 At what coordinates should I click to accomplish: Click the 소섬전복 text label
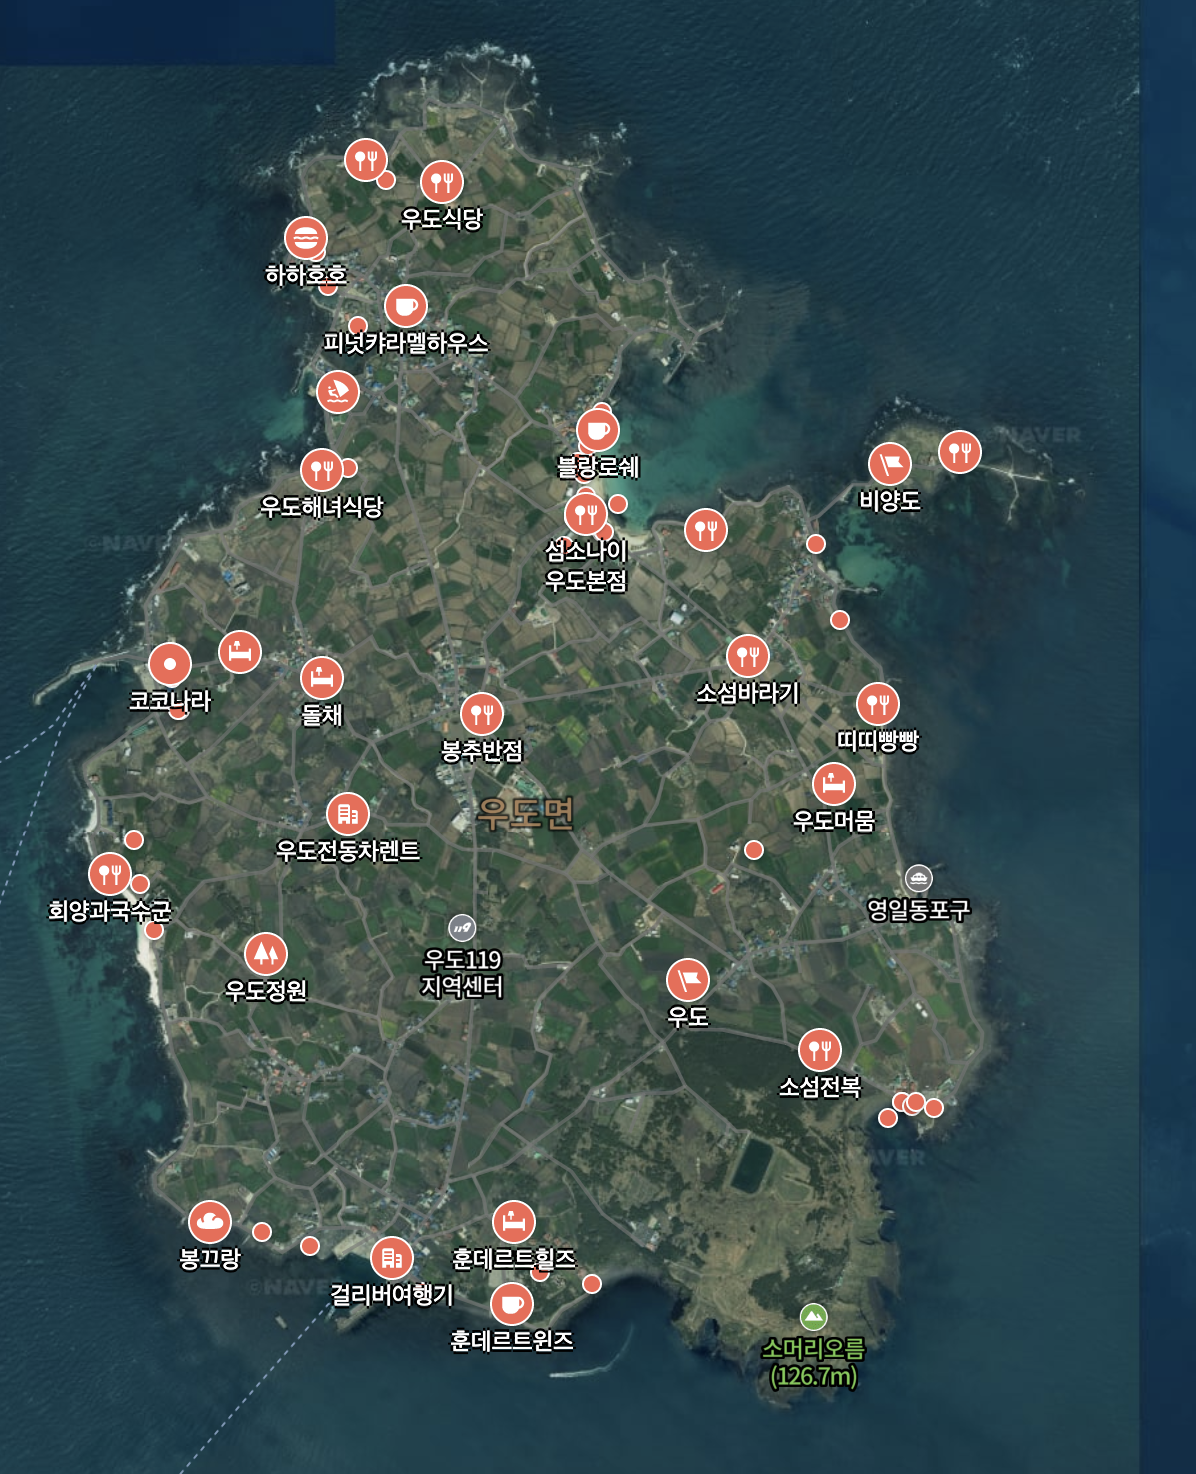tap(819, 1086)
